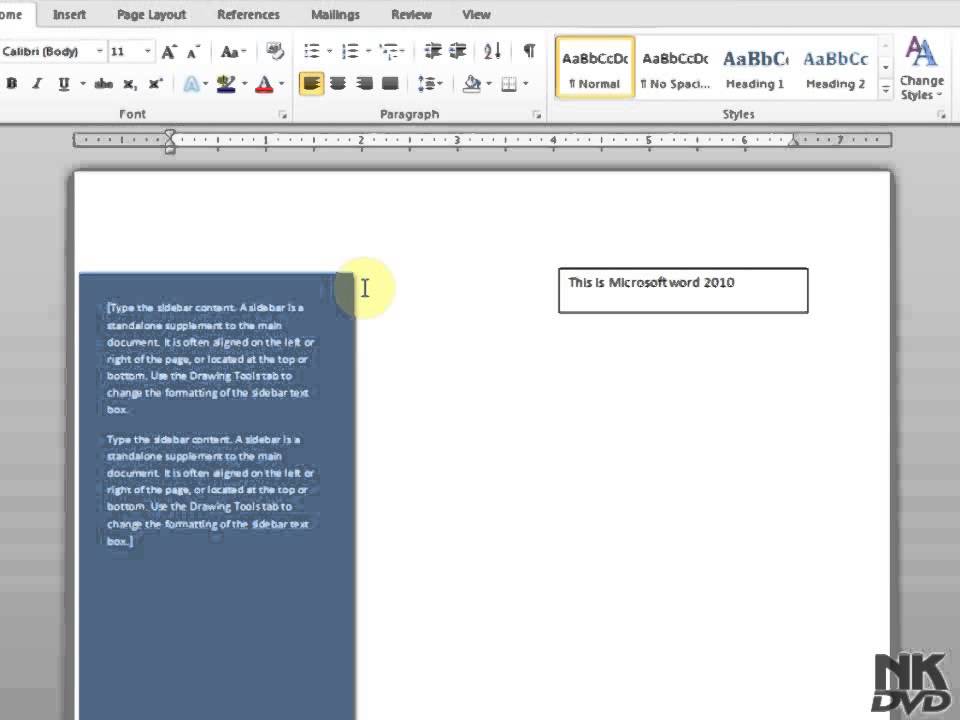Apply Superscript formatting

pyautogui.click(x=156, y=84)
